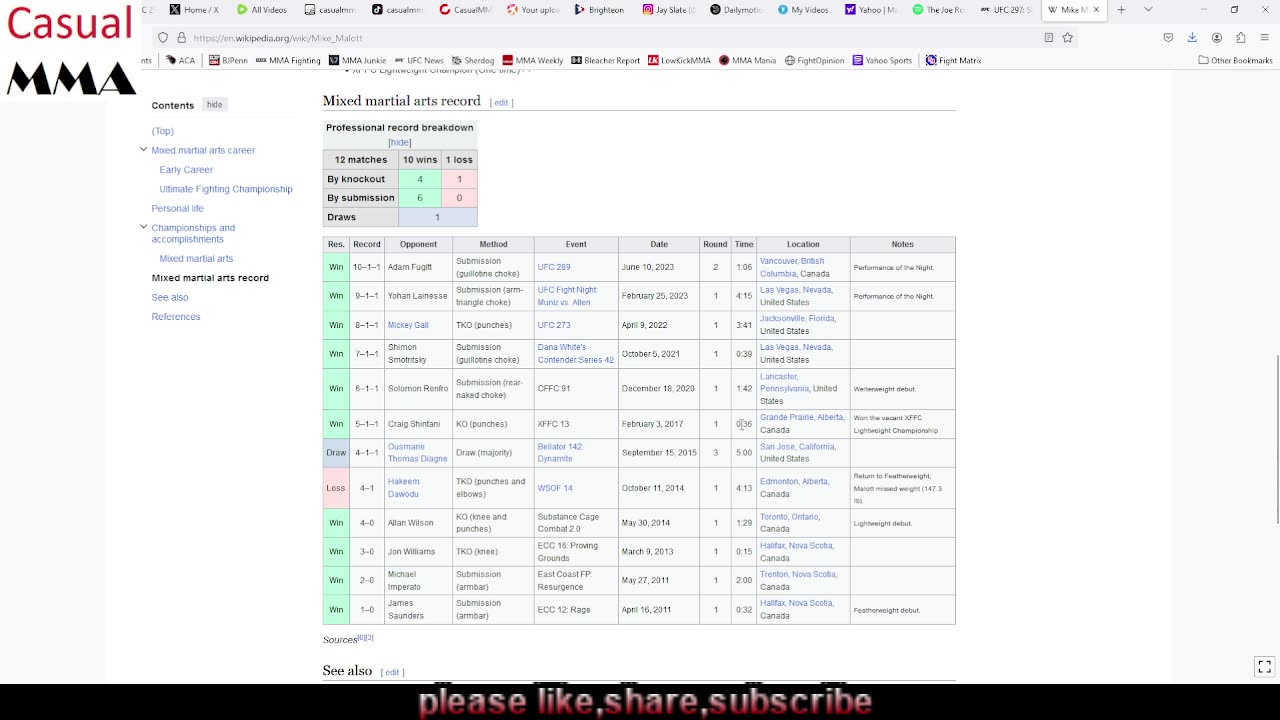Switch to the Home / X browser tab
The height and width of the screenshot is (720, 1280).
pyautogui.click(x=194, y=10)
